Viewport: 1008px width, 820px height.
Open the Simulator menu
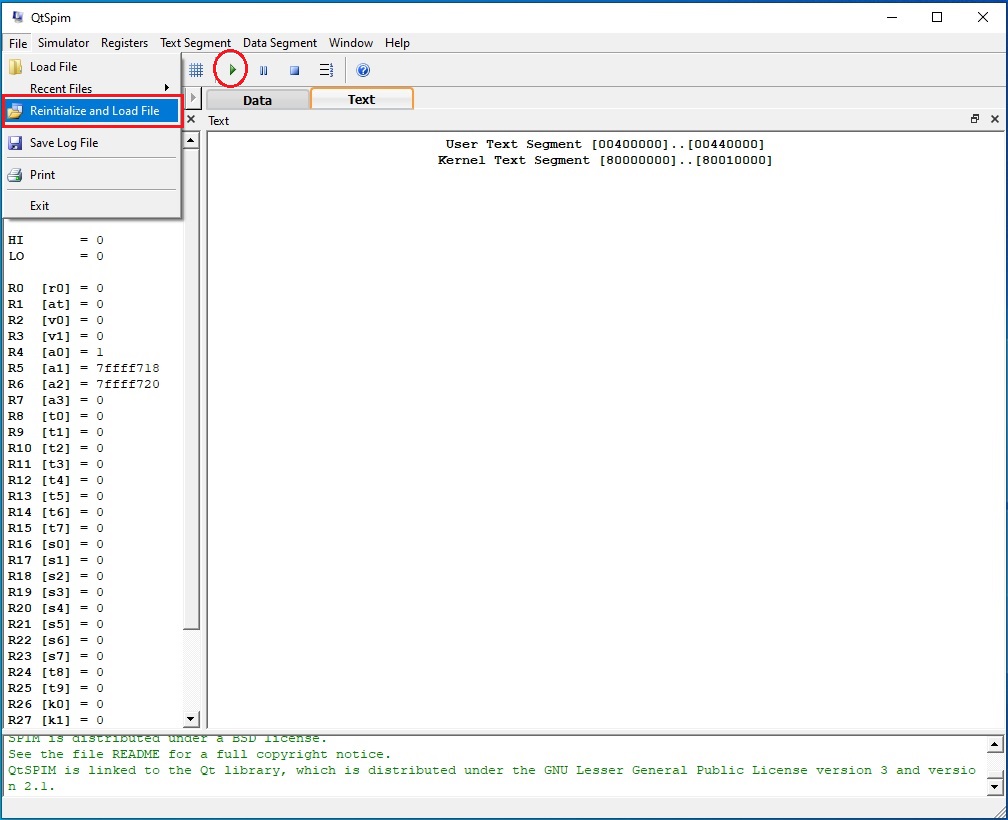click(x=64, y=43)
